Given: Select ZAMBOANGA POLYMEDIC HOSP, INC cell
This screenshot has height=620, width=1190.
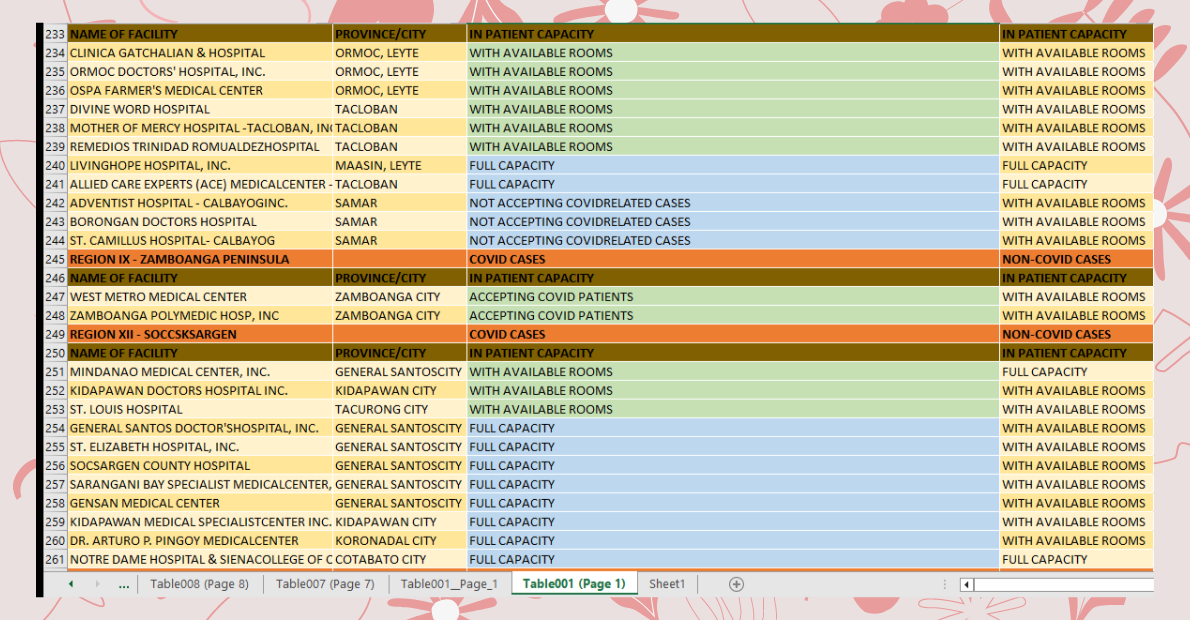Looking at the screenshot, I should (x=200, y=316).
